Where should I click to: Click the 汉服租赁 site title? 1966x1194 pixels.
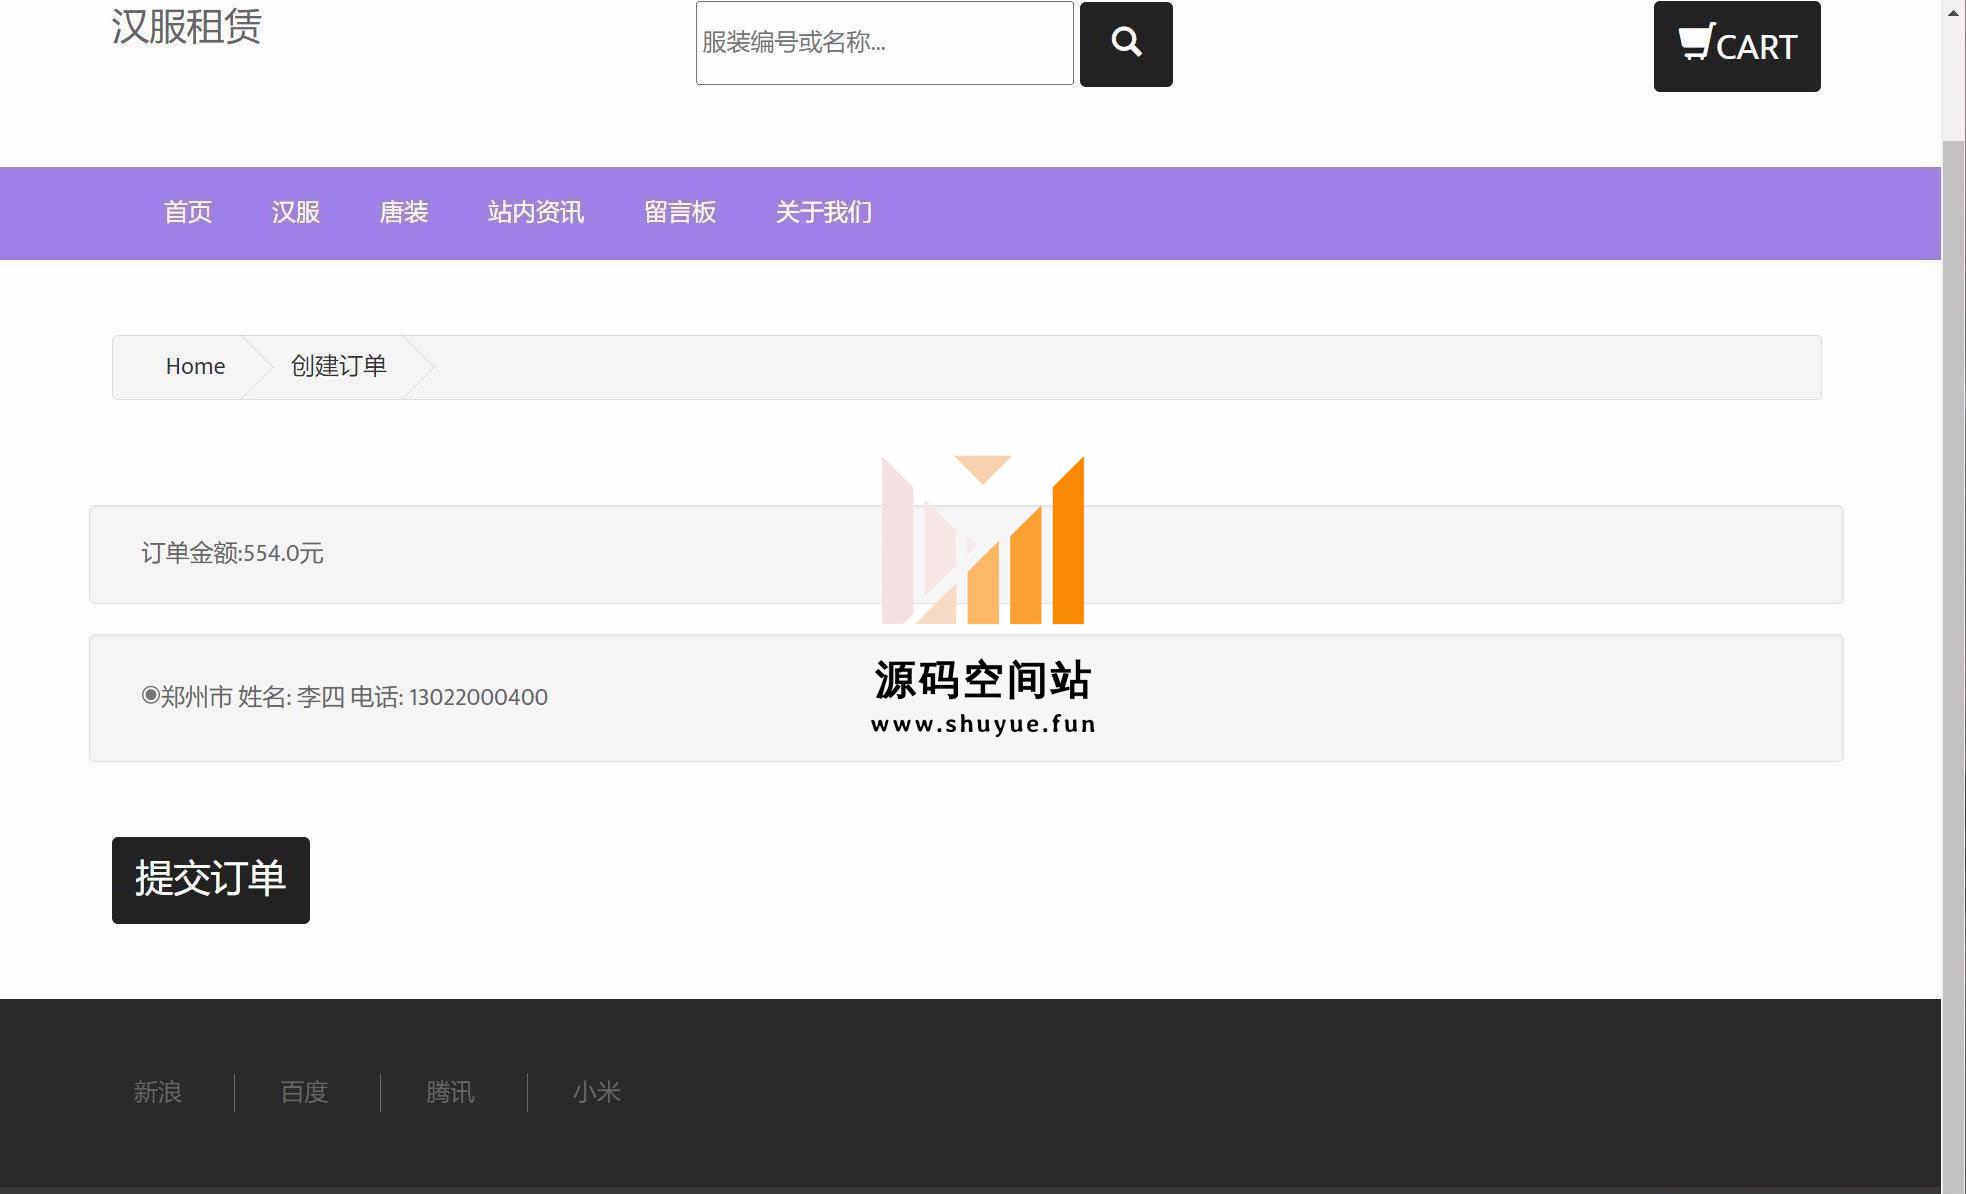pos(187,26)
